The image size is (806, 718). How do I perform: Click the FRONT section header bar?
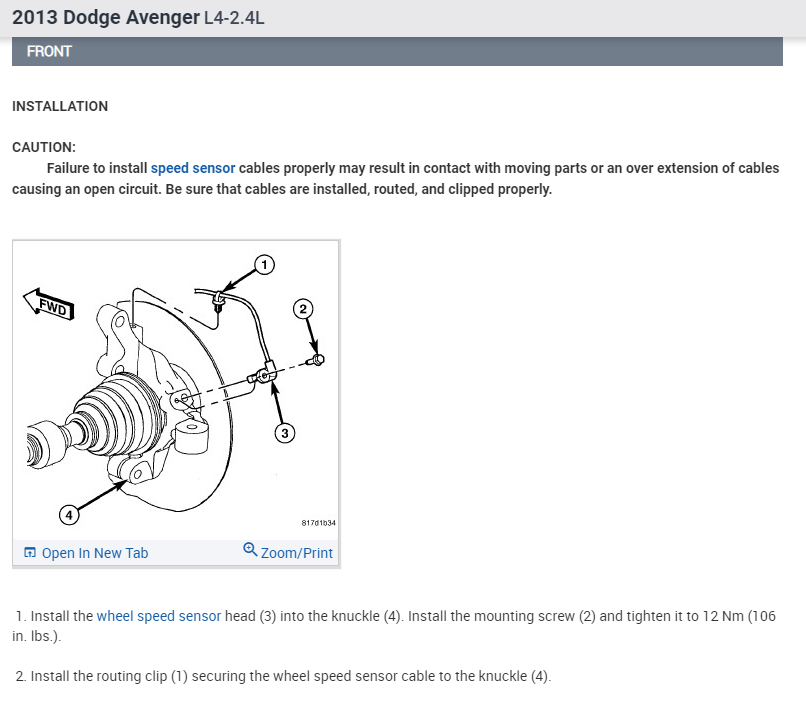click(397, 51)
